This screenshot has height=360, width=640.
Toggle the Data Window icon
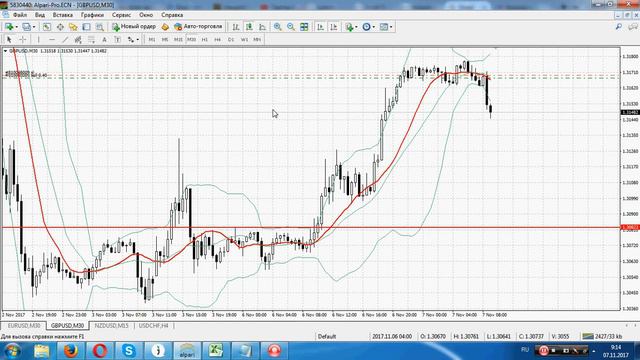point(60,27)
